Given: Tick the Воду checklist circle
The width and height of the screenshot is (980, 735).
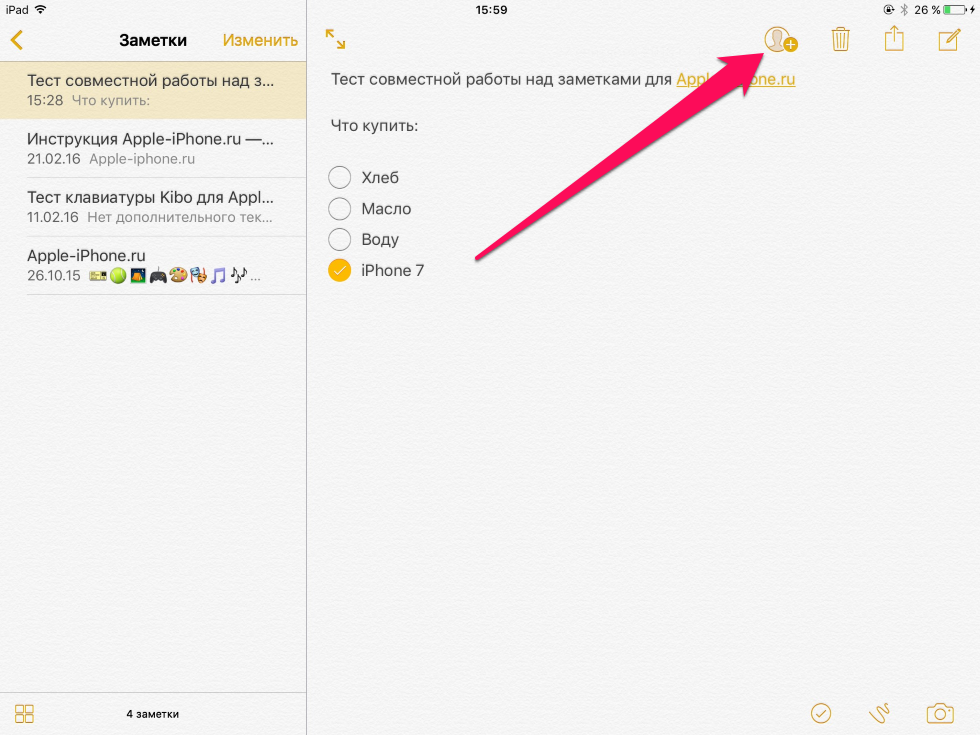Looking at the screenshot, I should tap(340, 240).
